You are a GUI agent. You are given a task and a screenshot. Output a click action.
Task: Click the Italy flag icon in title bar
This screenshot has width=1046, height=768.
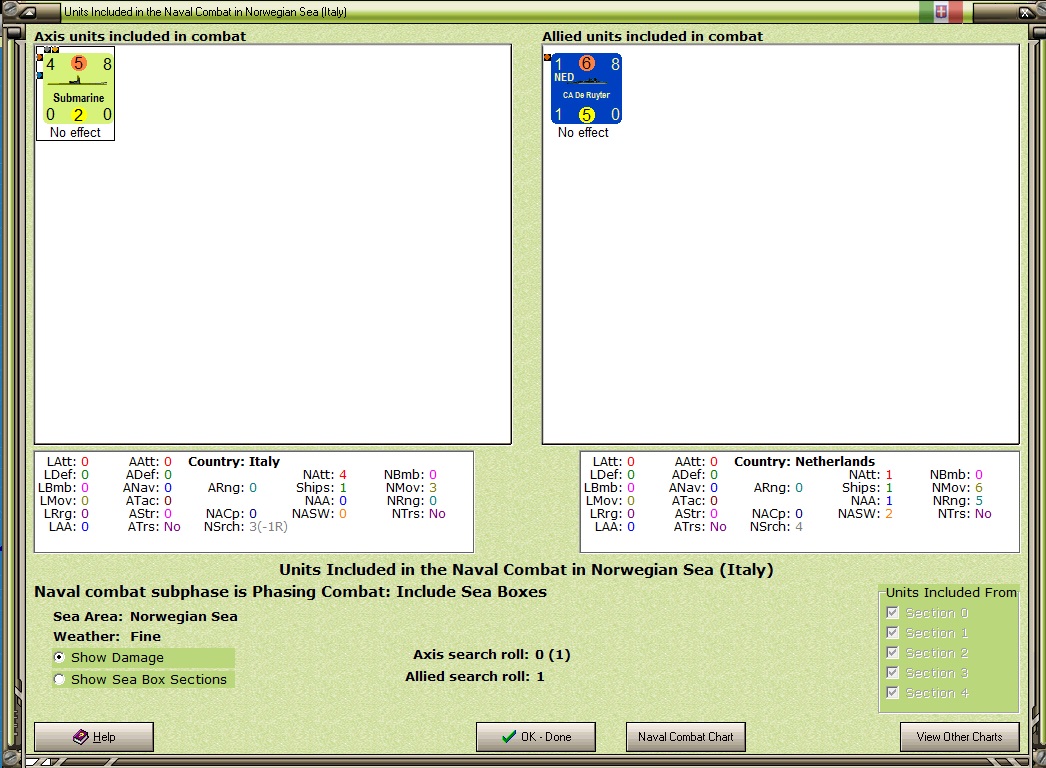point(941,11)
